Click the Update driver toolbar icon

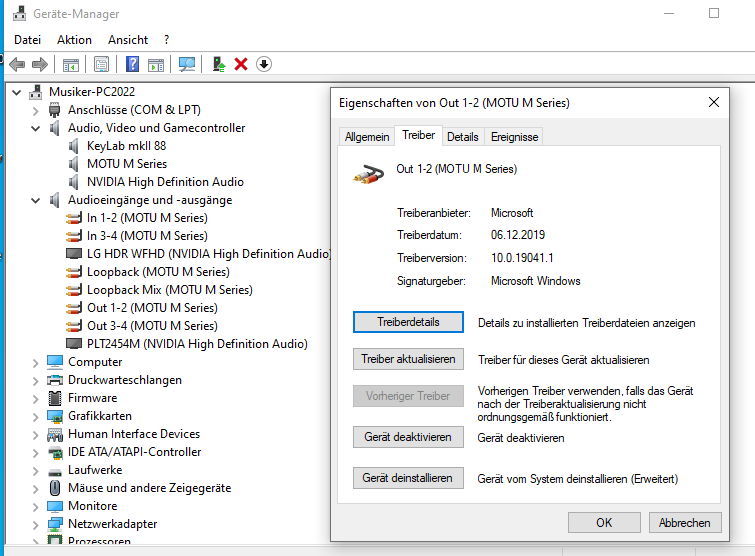tap(219, 64)
